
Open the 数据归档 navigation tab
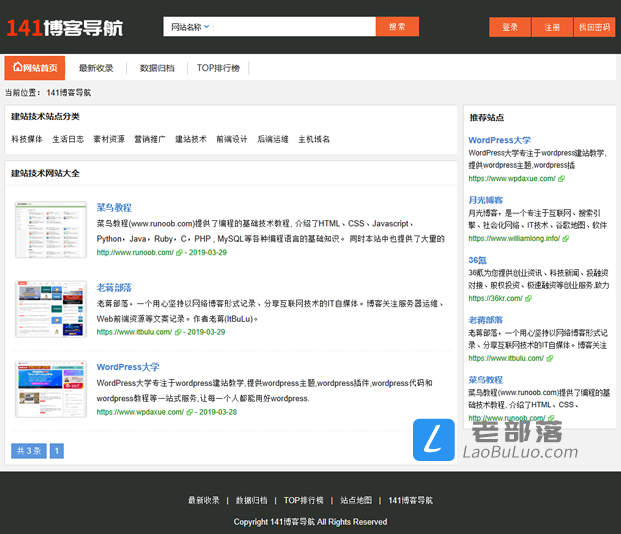pyautogui.click(x=157, y=68)
